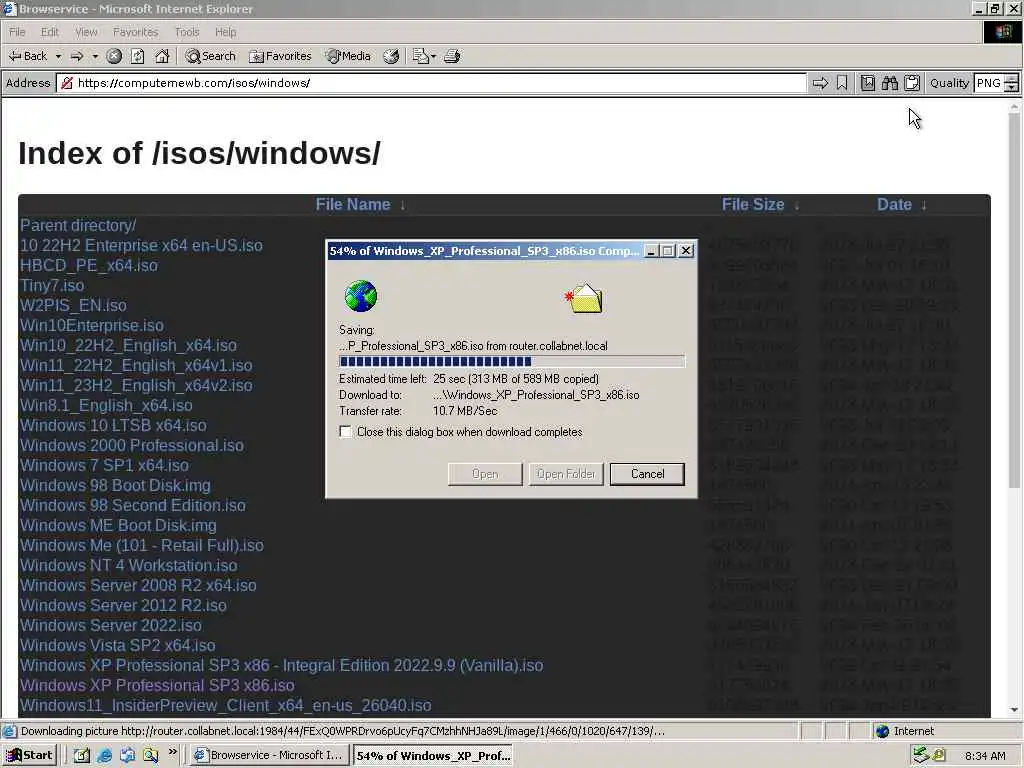Open the visited Windows XP Professional SP3 x86.iso link
Viewport: 1024px width, 768px height.
tap(157, 686)
